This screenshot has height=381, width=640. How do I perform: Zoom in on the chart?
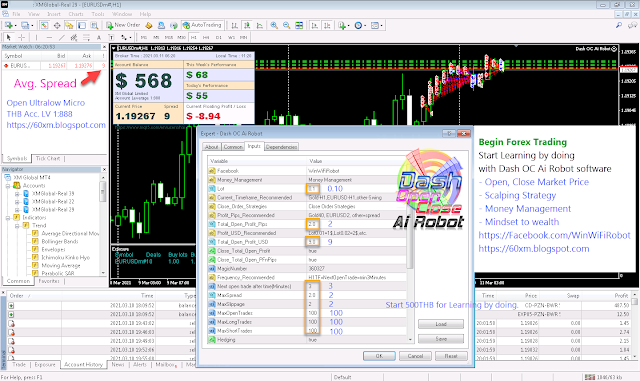[x=274, y=25]
